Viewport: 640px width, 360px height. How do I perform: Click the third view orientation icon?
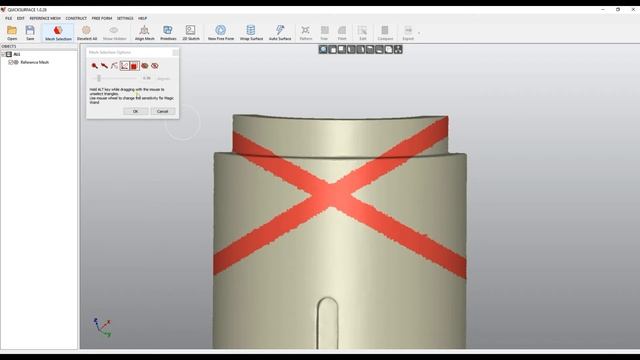point(342,49)
